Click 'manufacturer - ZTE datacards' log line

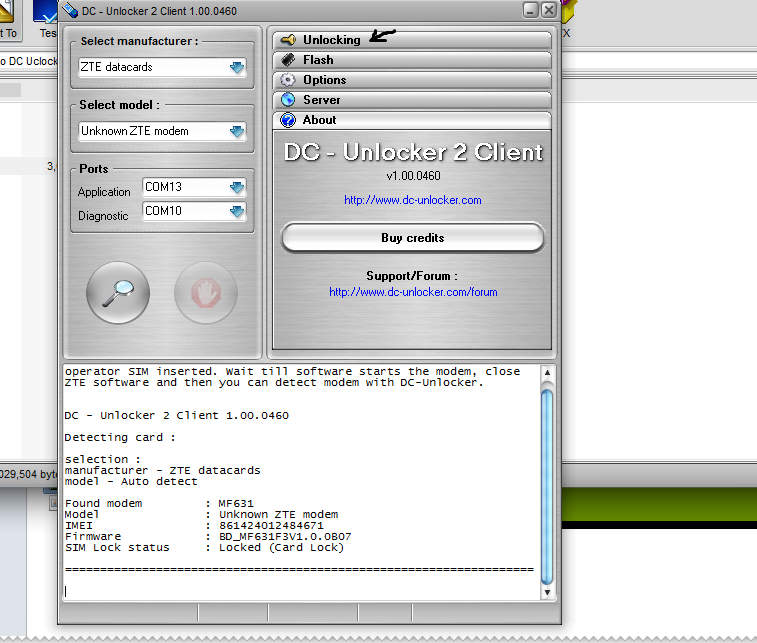coord(163,471)
